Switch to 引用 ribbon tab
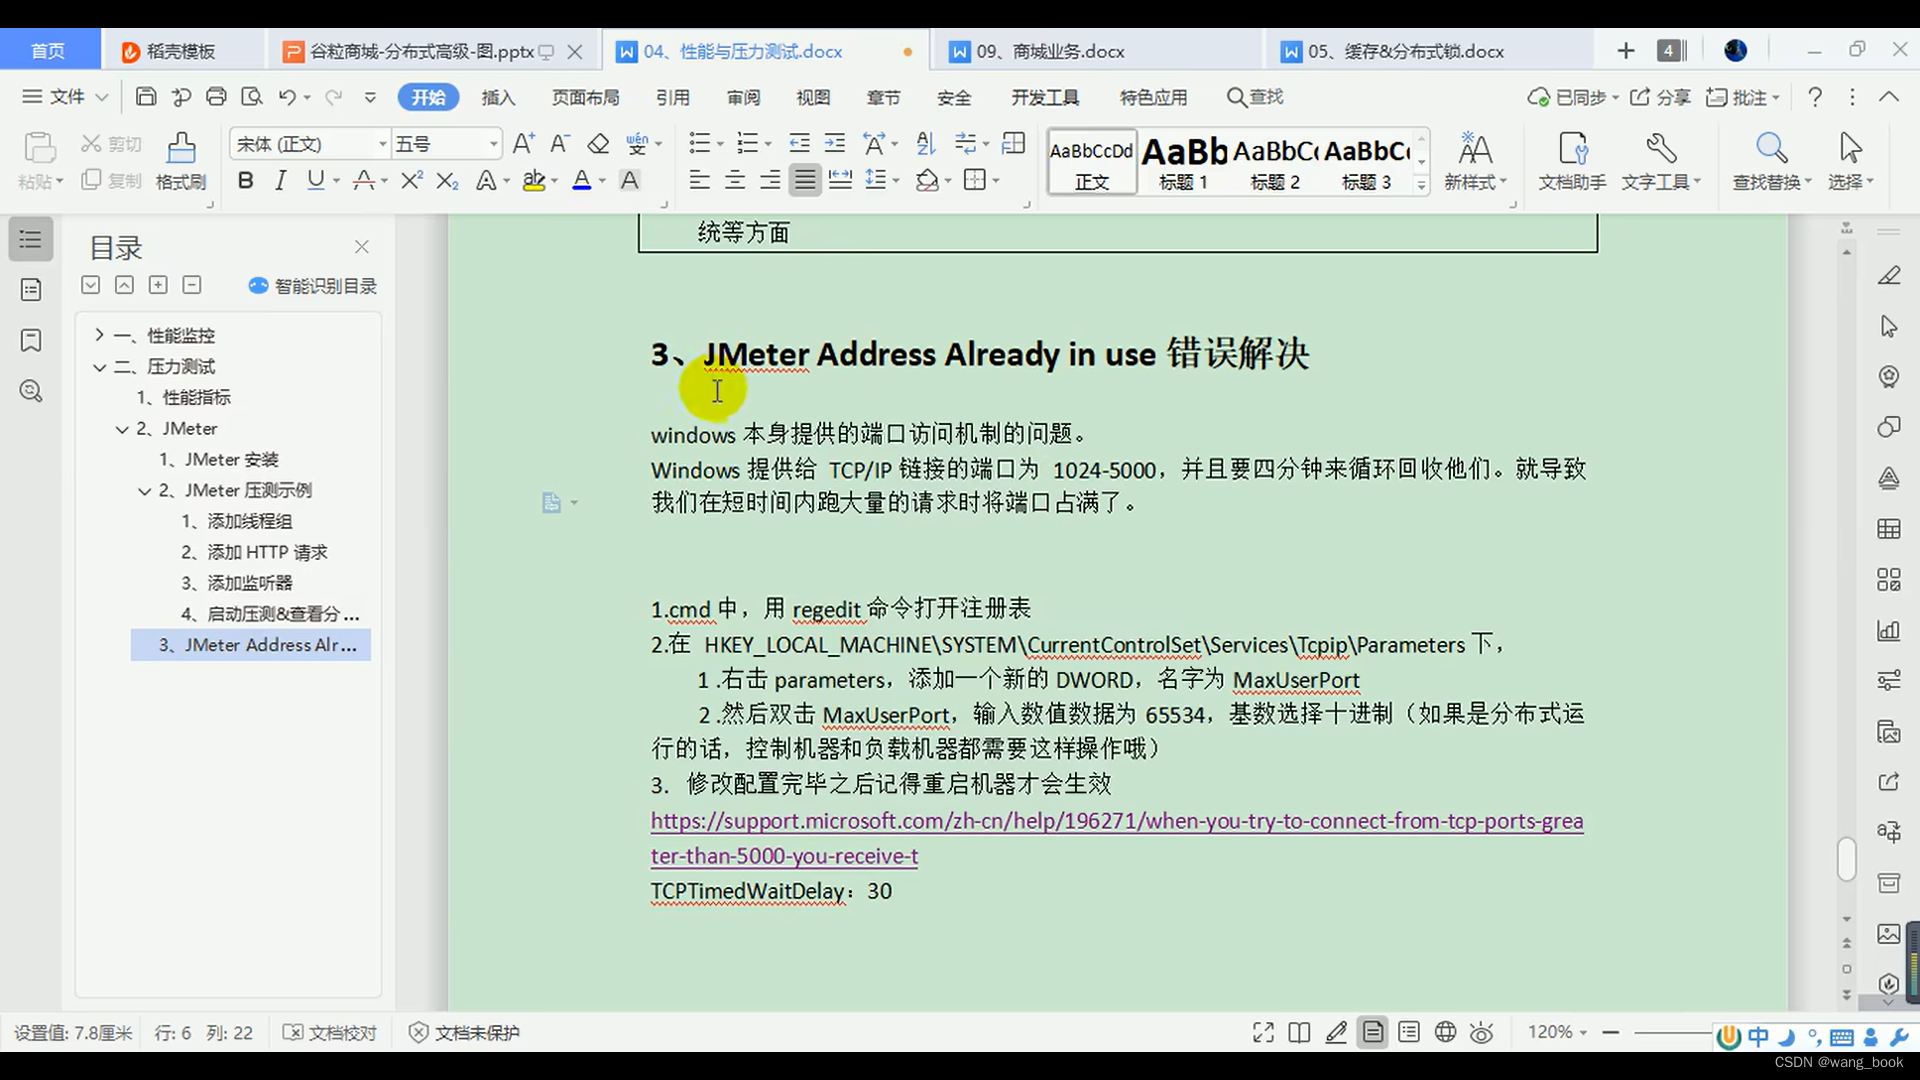 673,97
